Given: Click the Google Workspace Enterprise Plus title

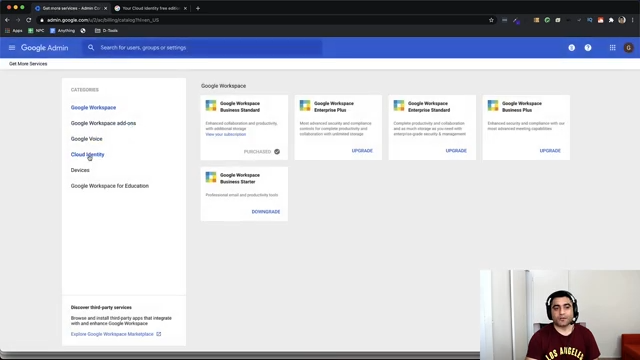Looking at the screenshot, I should 334,107.
